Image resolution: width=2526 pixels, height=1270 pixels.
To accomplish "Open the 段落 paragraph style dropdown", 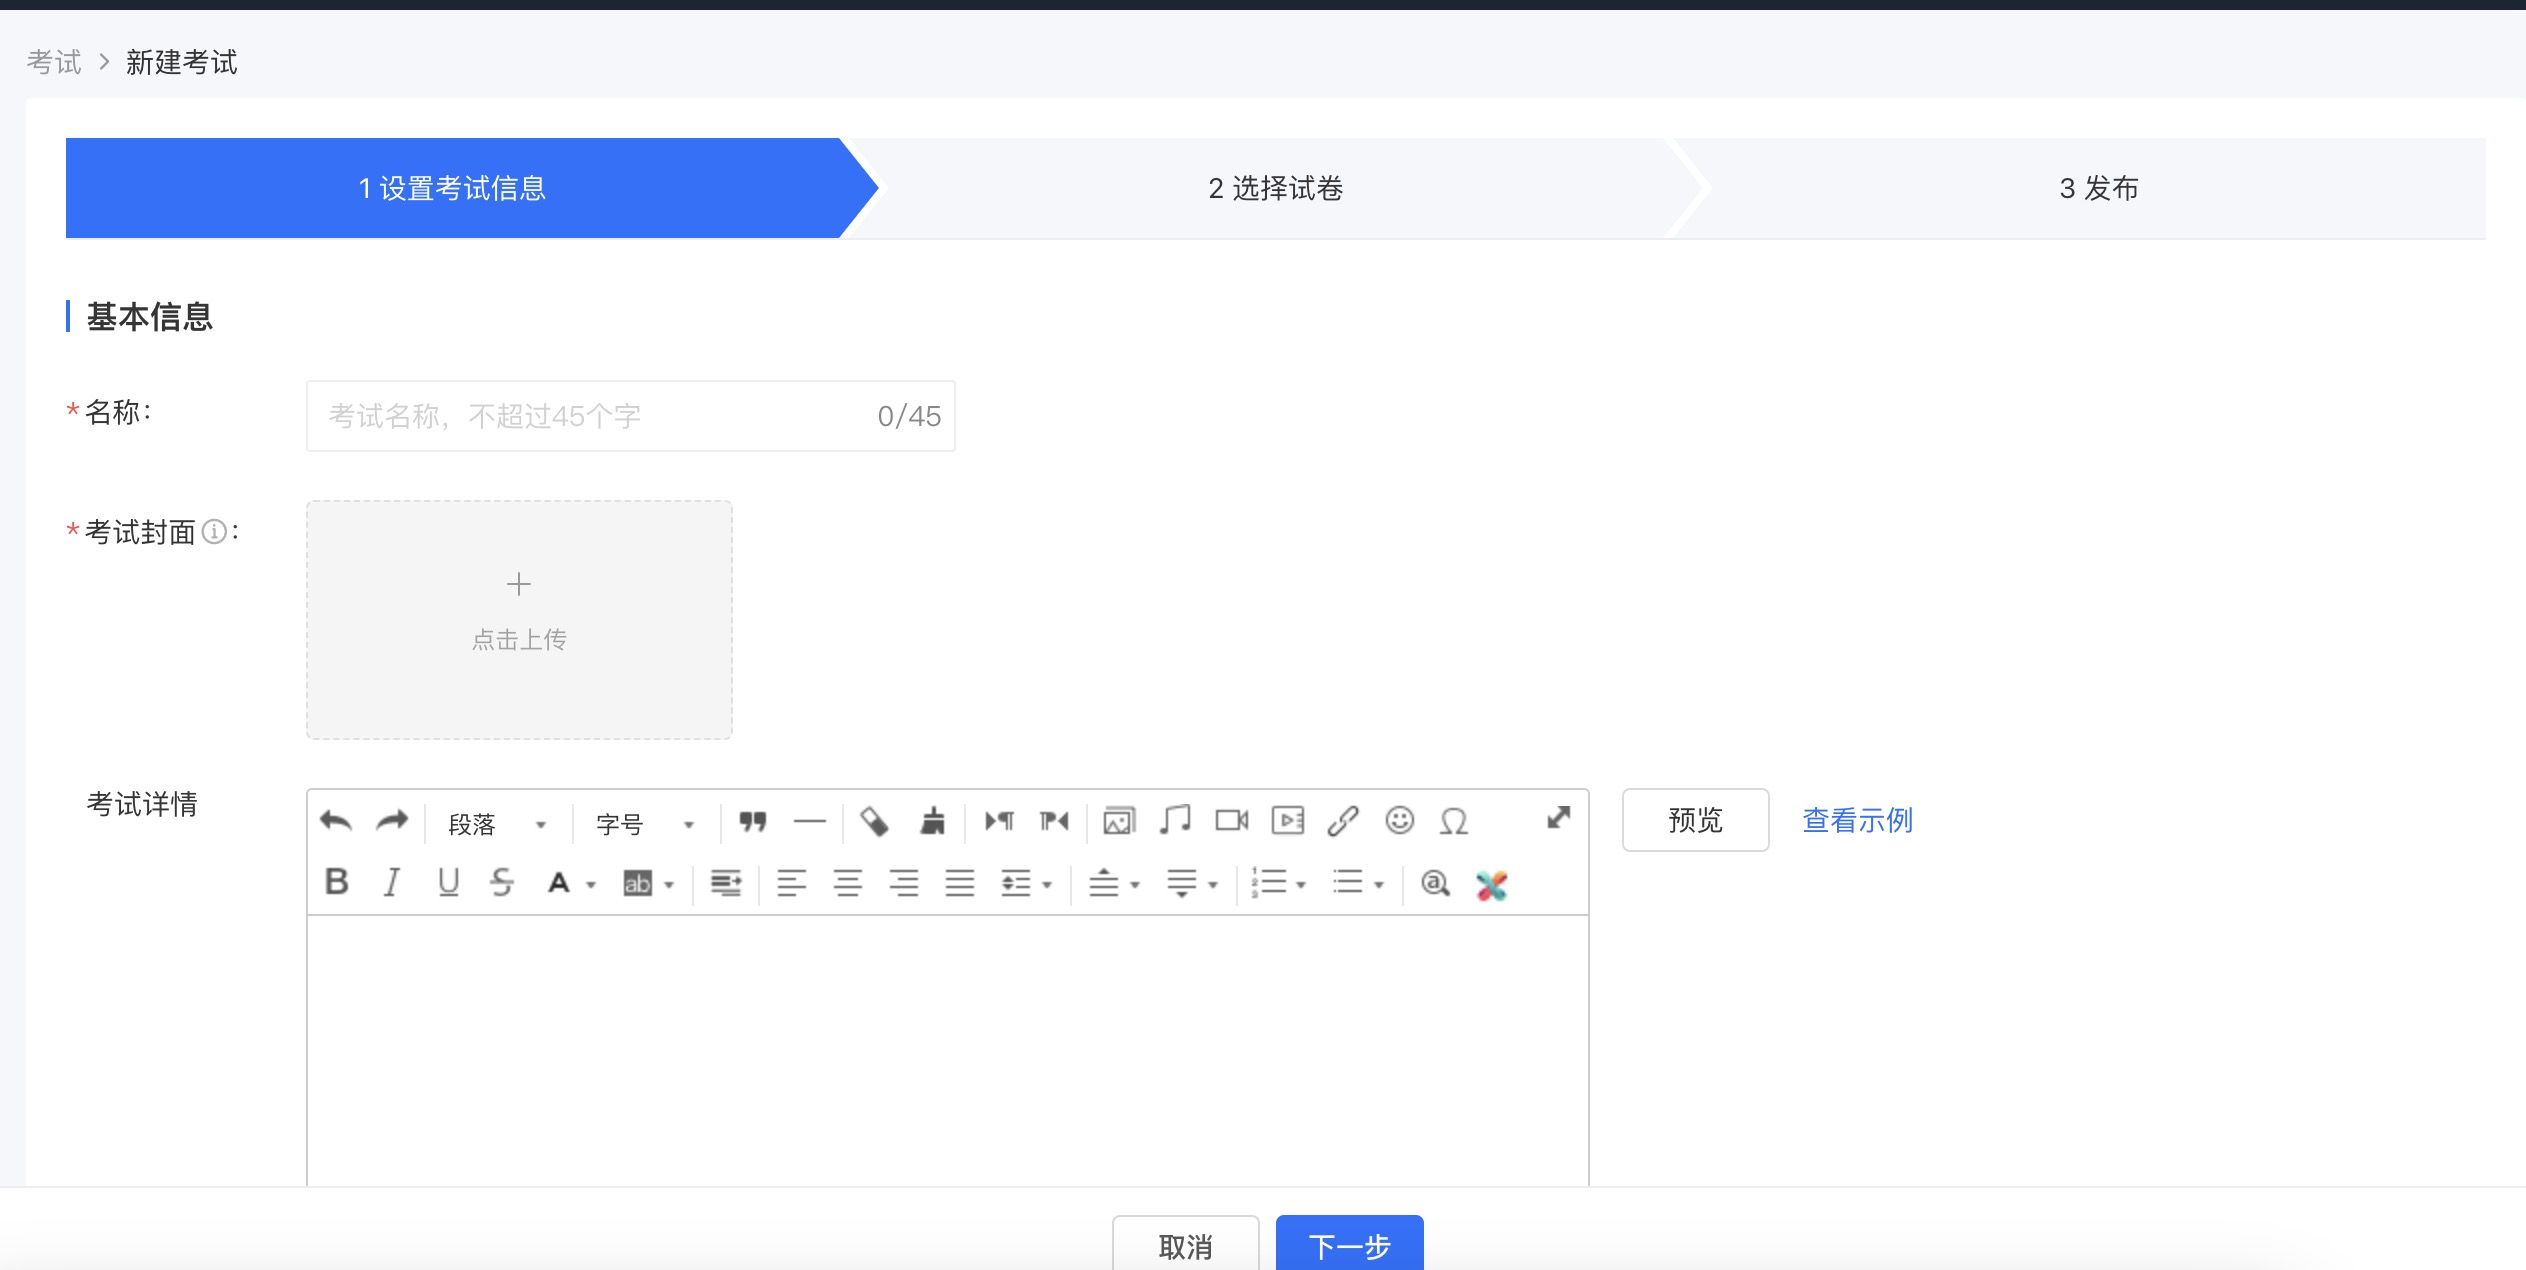I will (x=497, y=824).
